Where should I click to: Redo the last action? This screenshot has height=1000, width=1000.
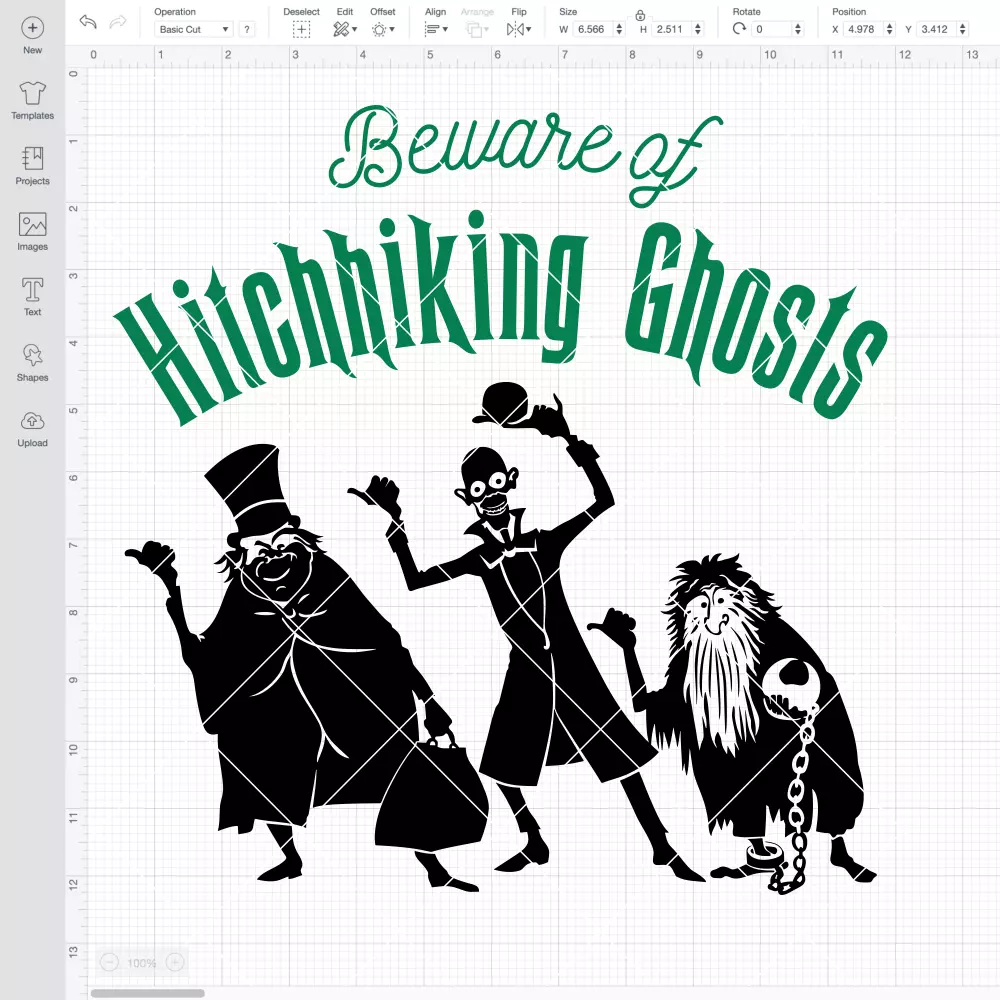pos(118,22)
